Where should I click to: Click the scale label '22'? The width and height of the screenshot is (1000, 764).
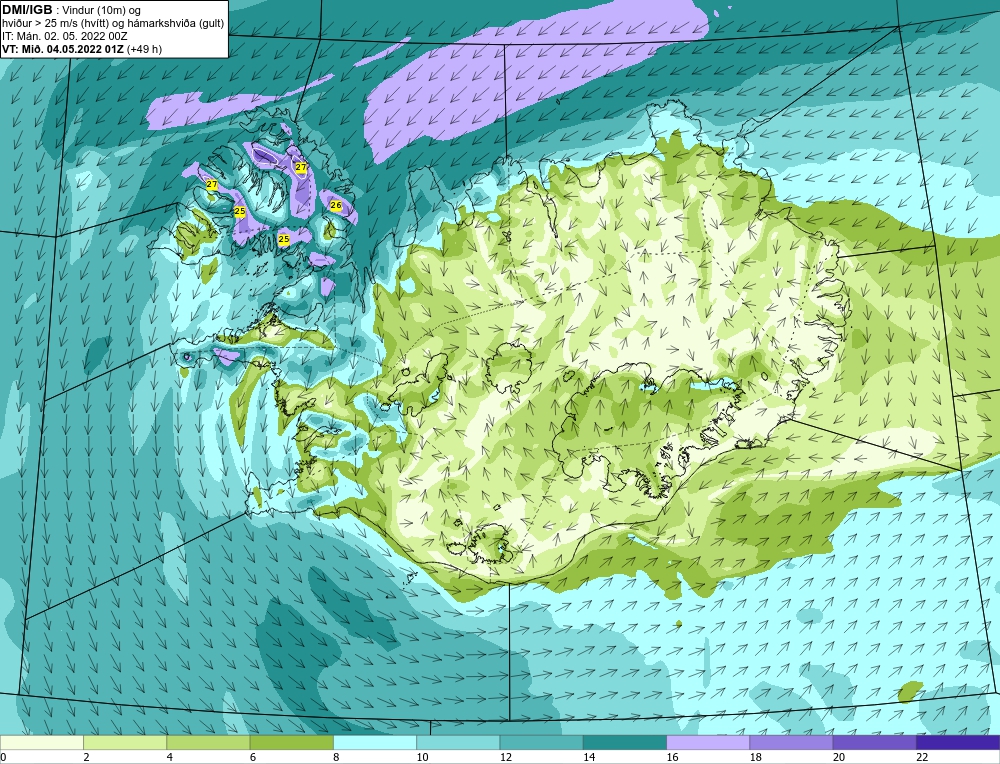(922, 757)
